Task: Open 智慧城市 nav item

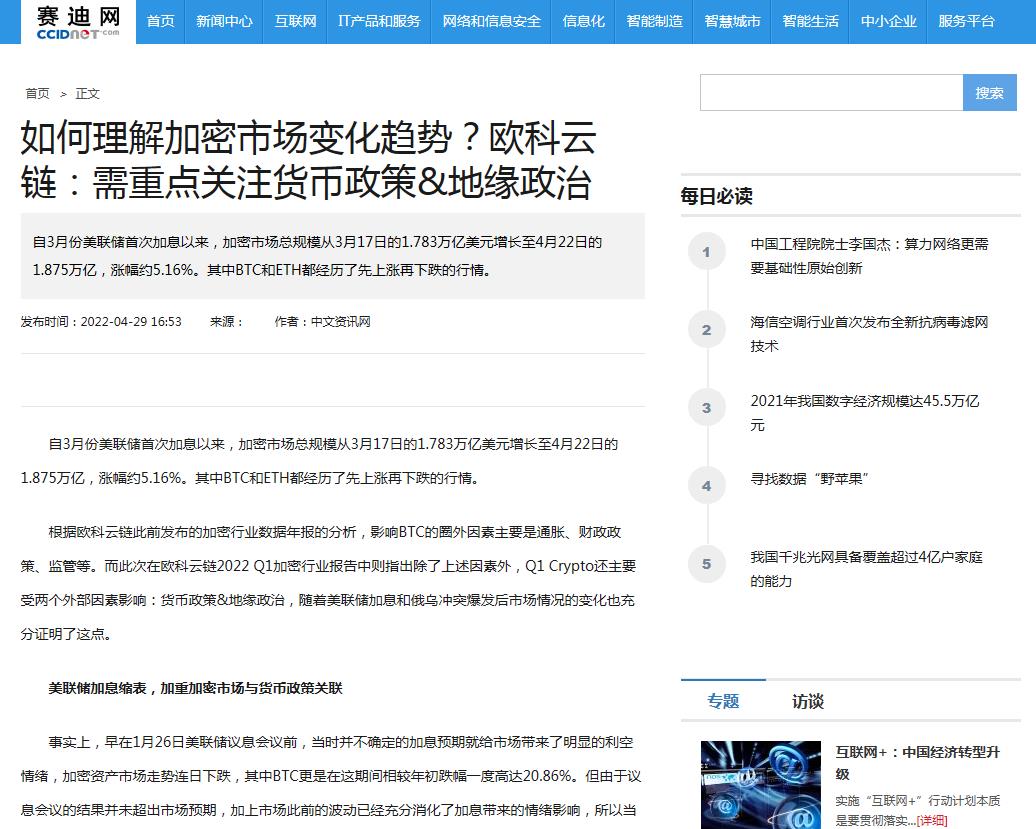Action: pos(732,22)
